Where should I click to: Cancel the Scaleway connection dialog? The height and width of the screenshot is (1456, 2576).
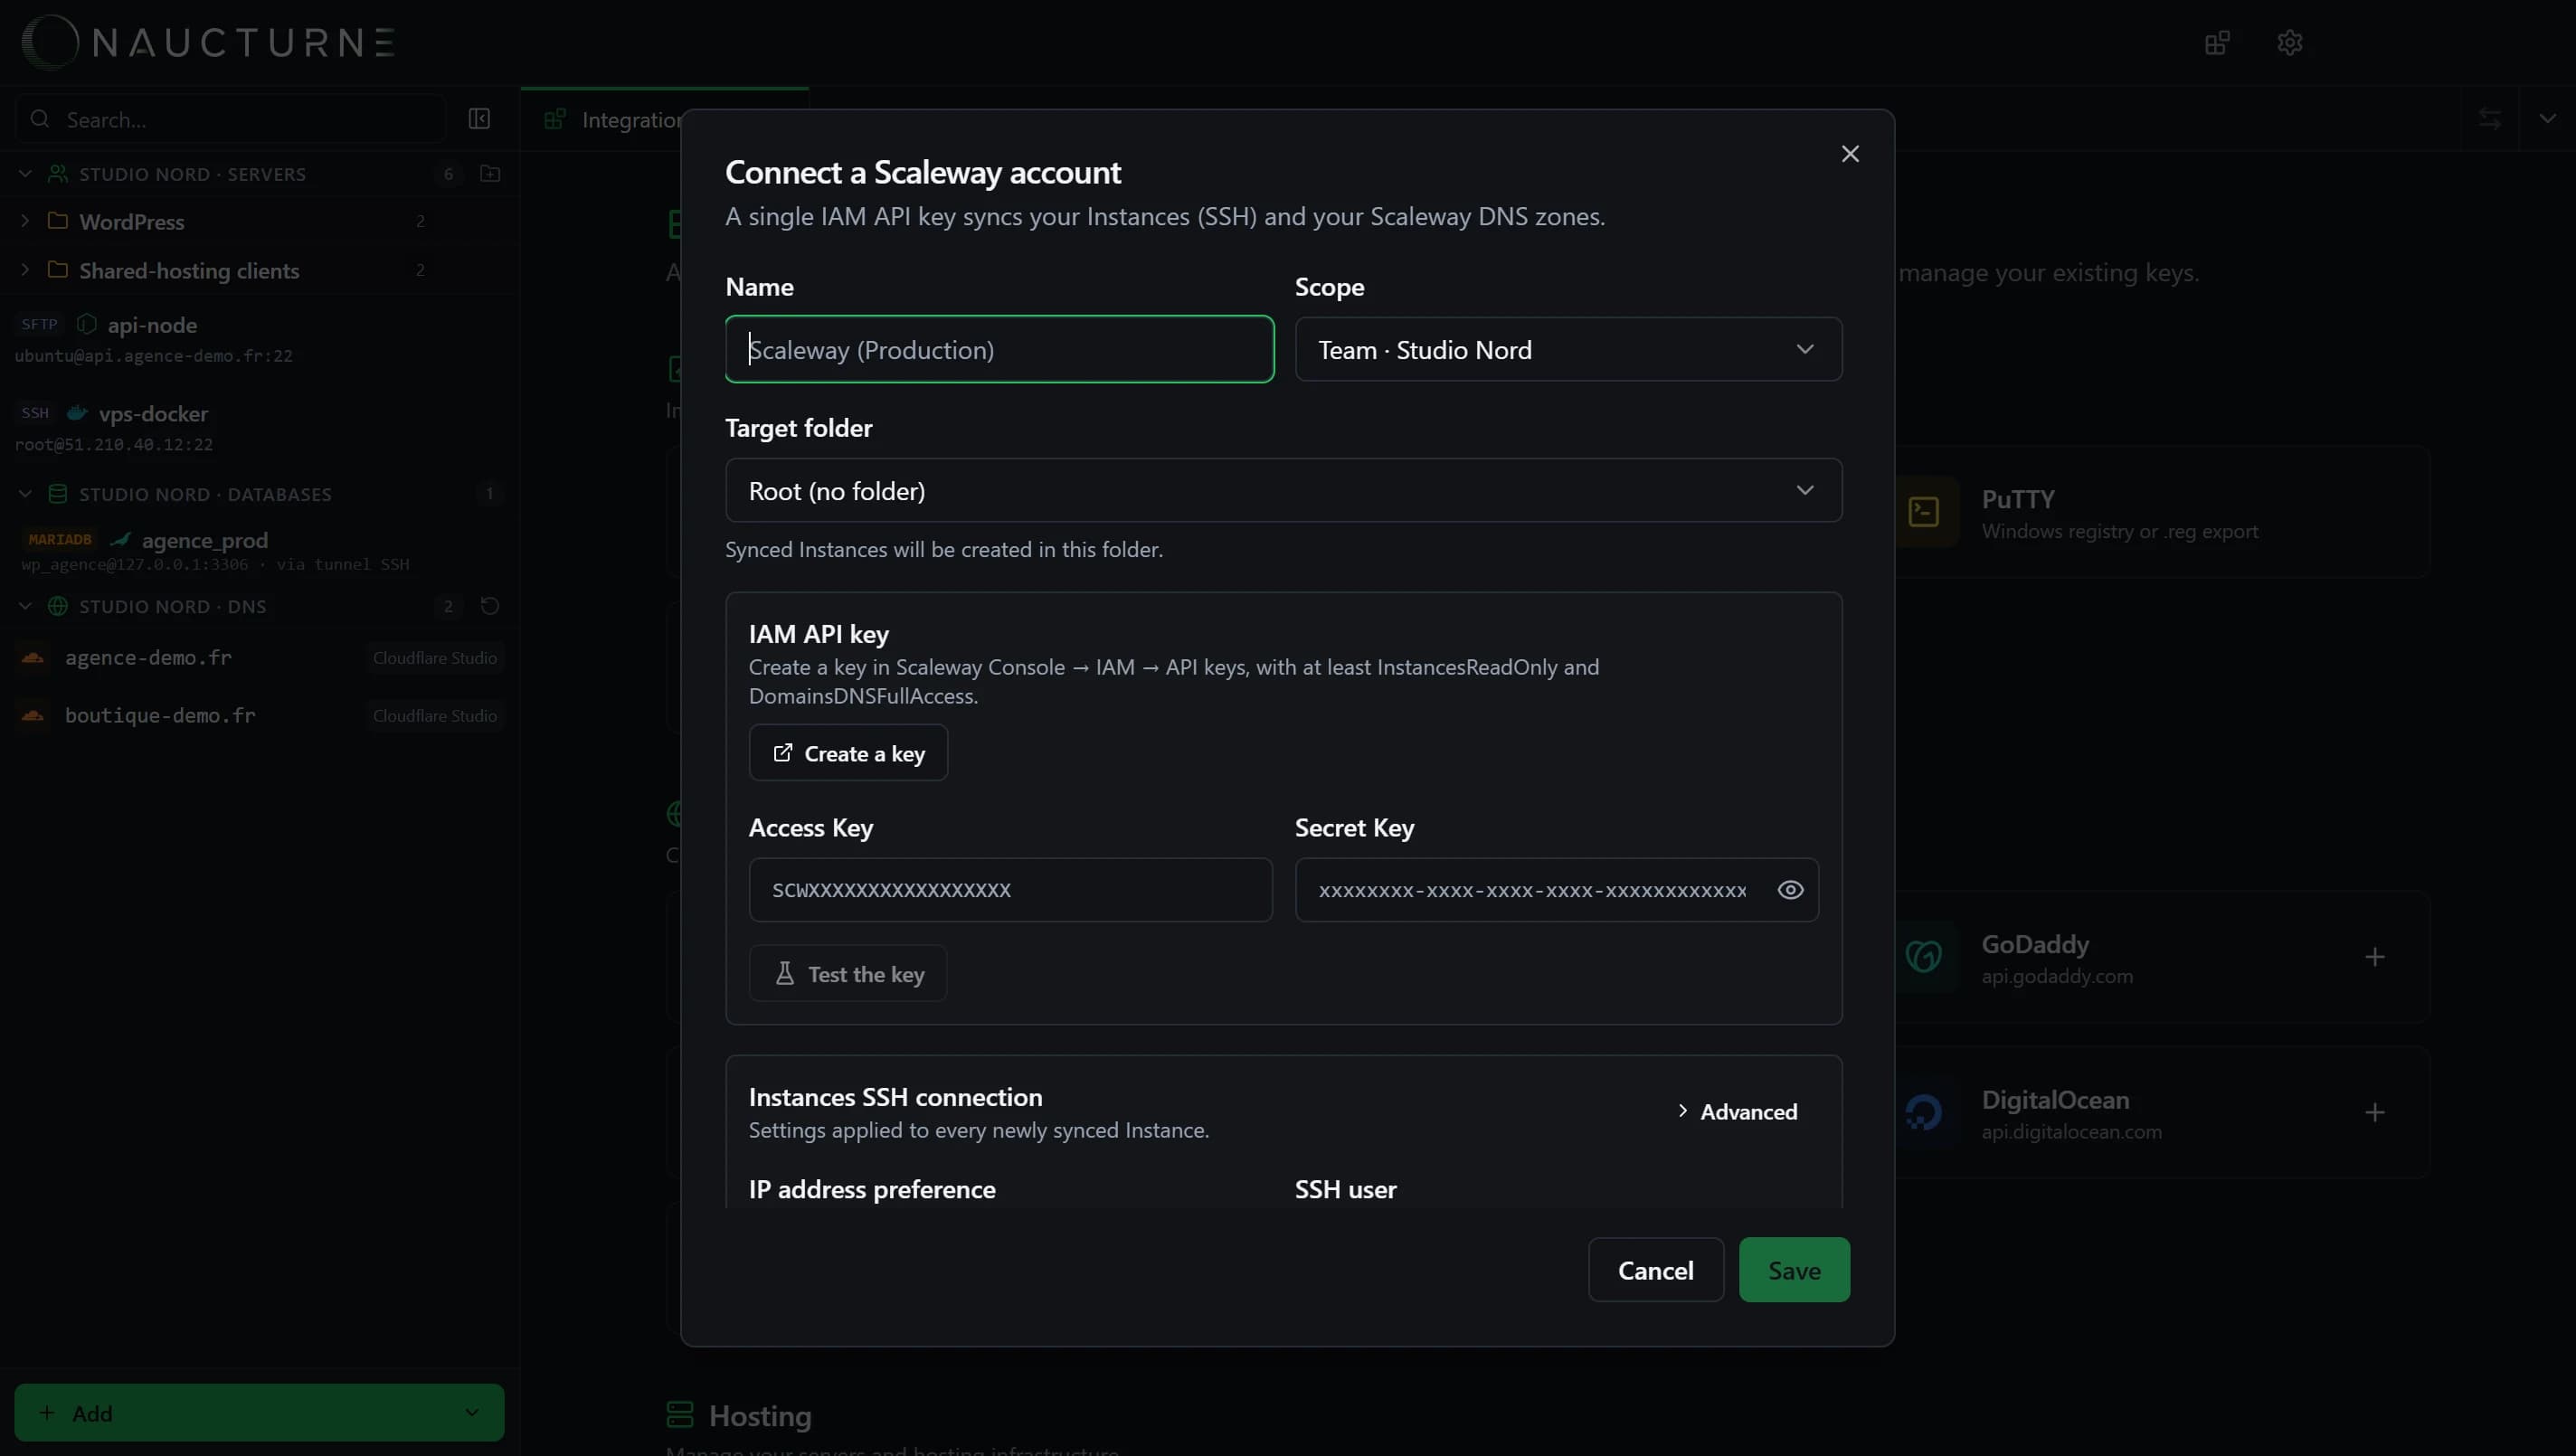1656,1270
